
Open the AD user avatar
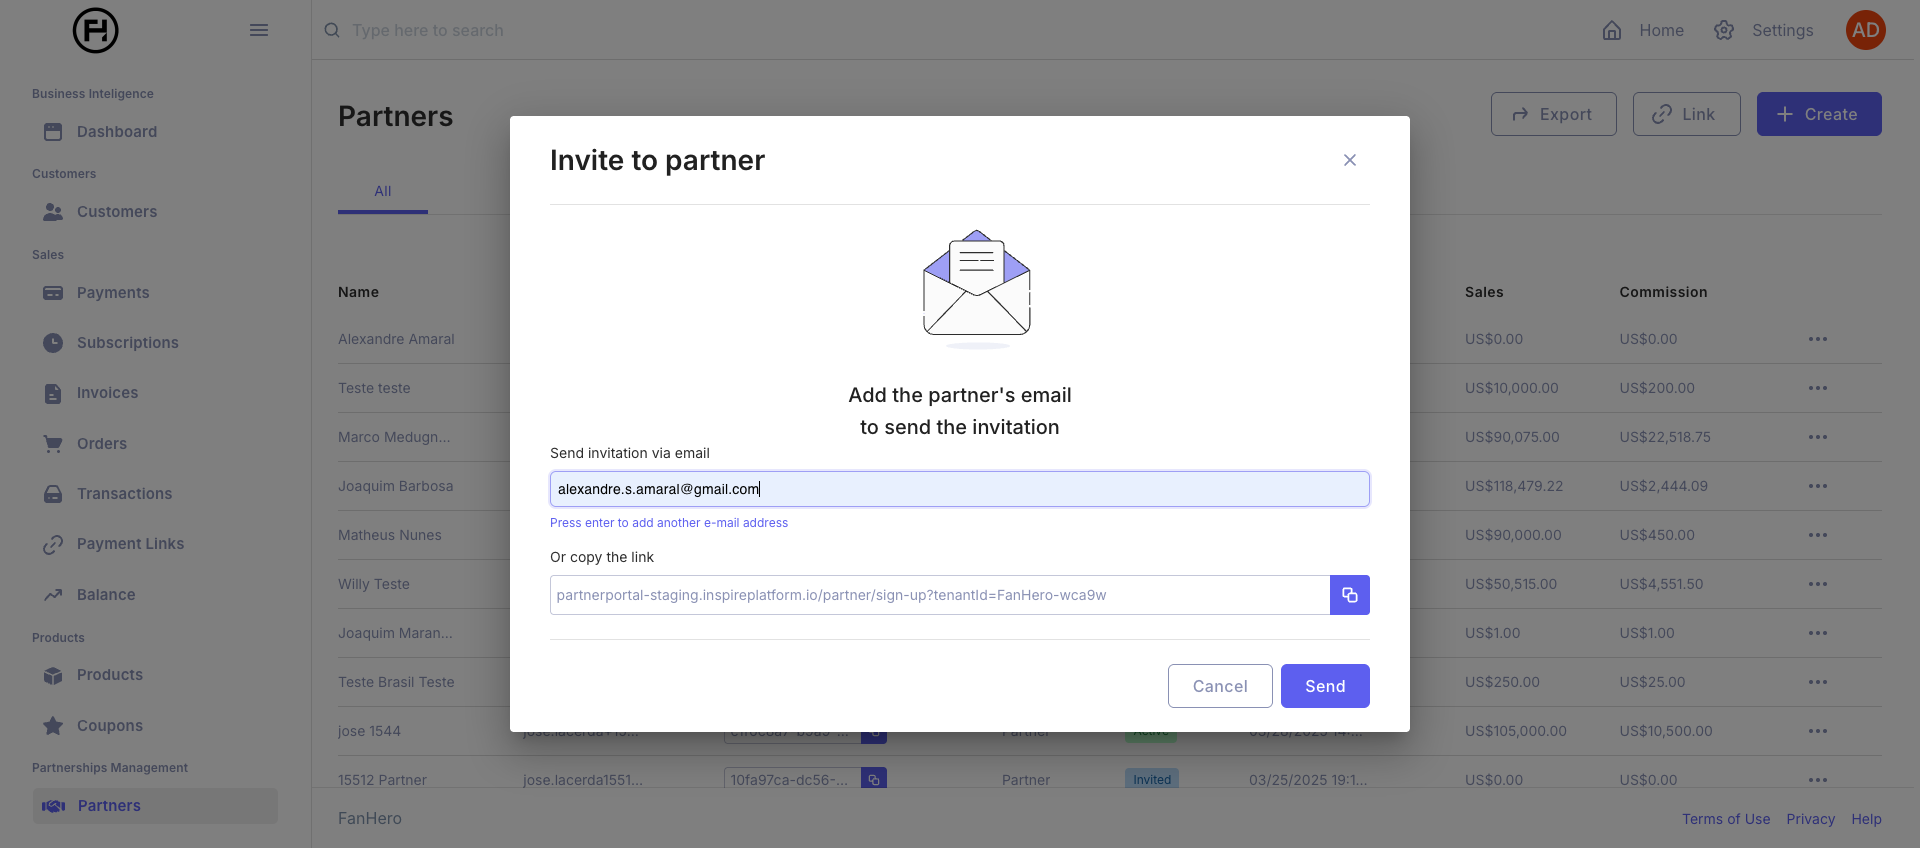(1866, 30)
